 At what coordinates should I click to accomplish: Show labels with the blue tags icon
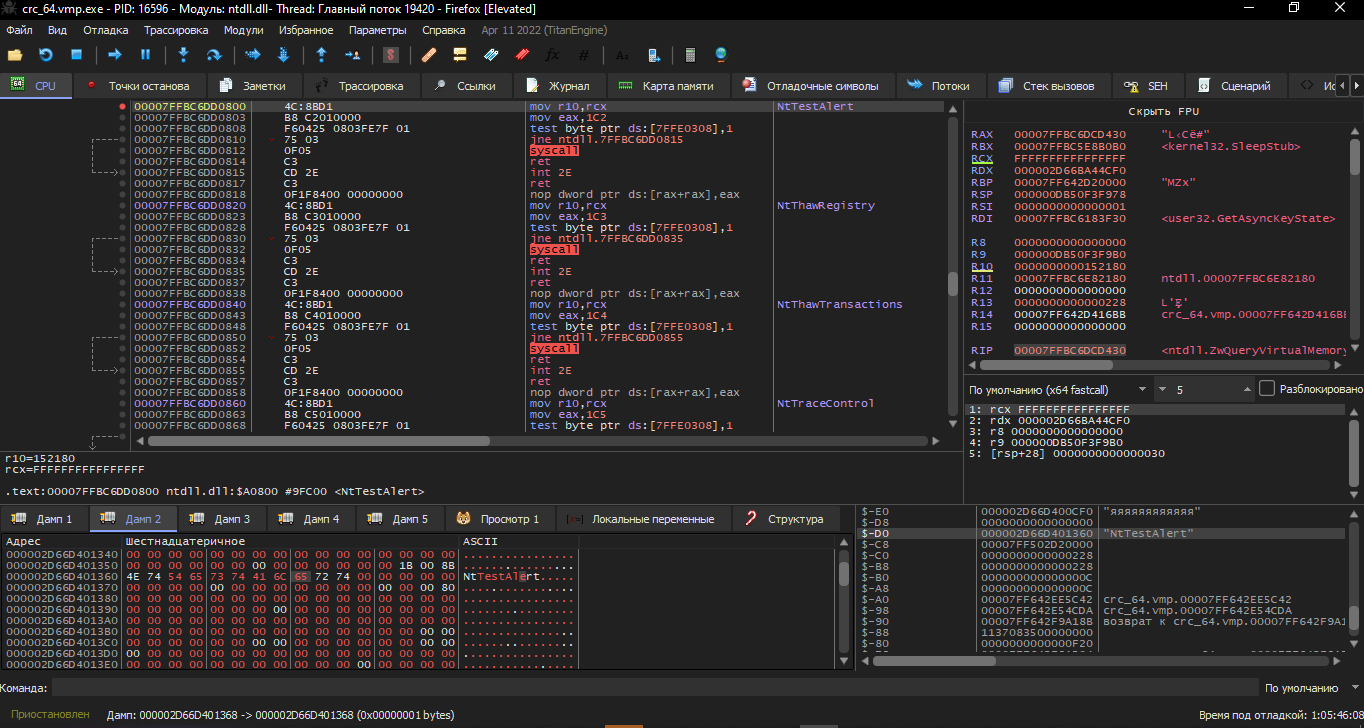491,55
